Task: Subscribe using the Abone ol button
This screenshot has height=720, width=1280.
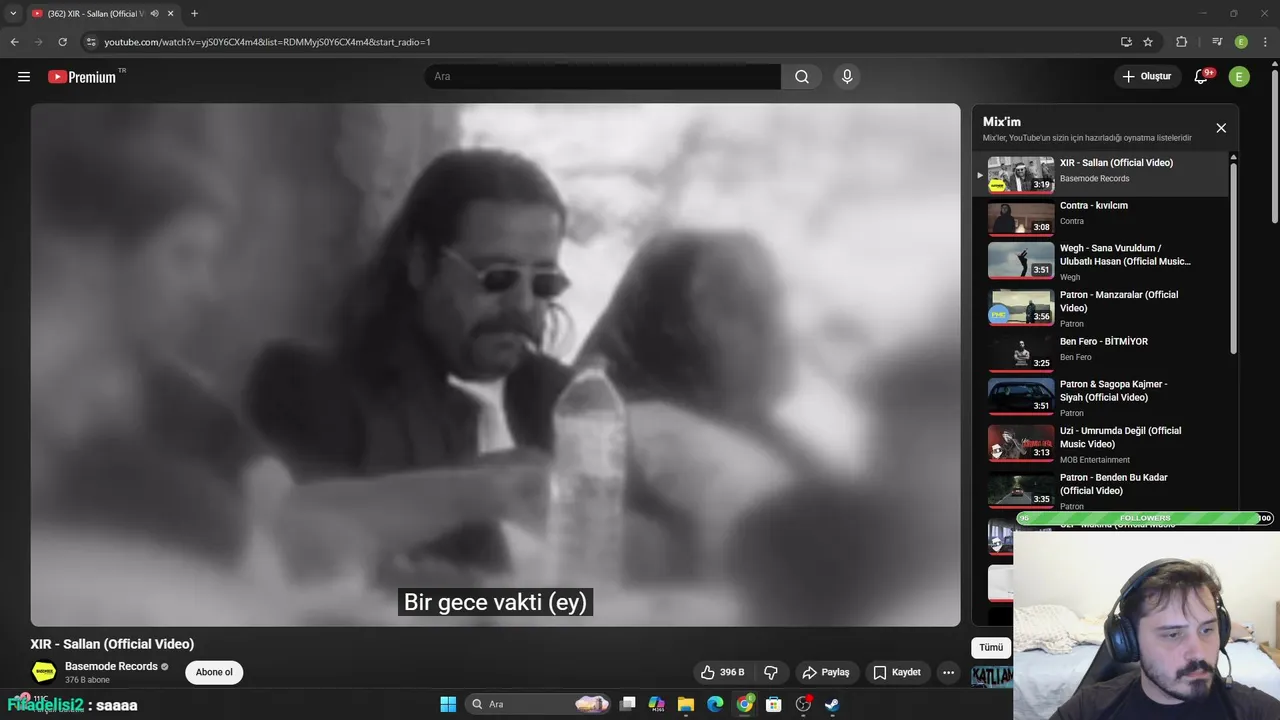Action: [214, 672]
